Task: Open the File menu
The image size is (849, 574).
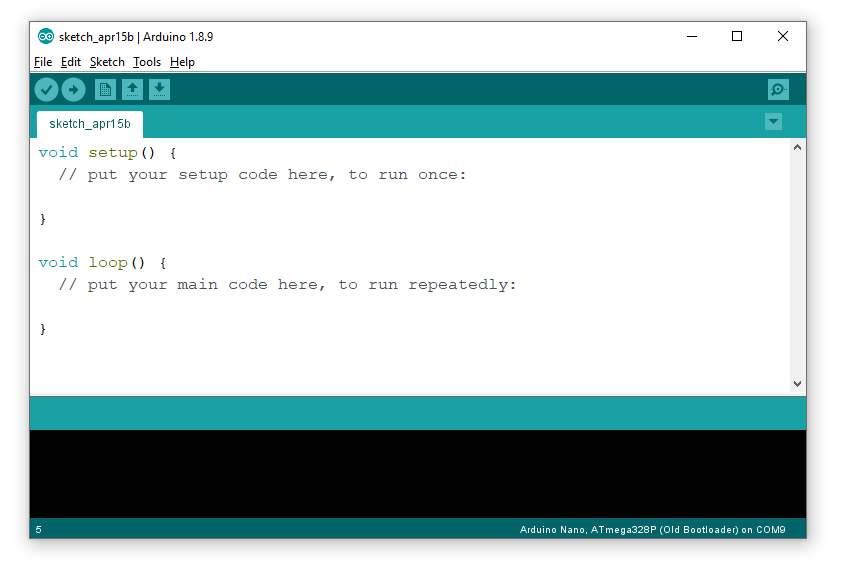Action: [43, 62]
